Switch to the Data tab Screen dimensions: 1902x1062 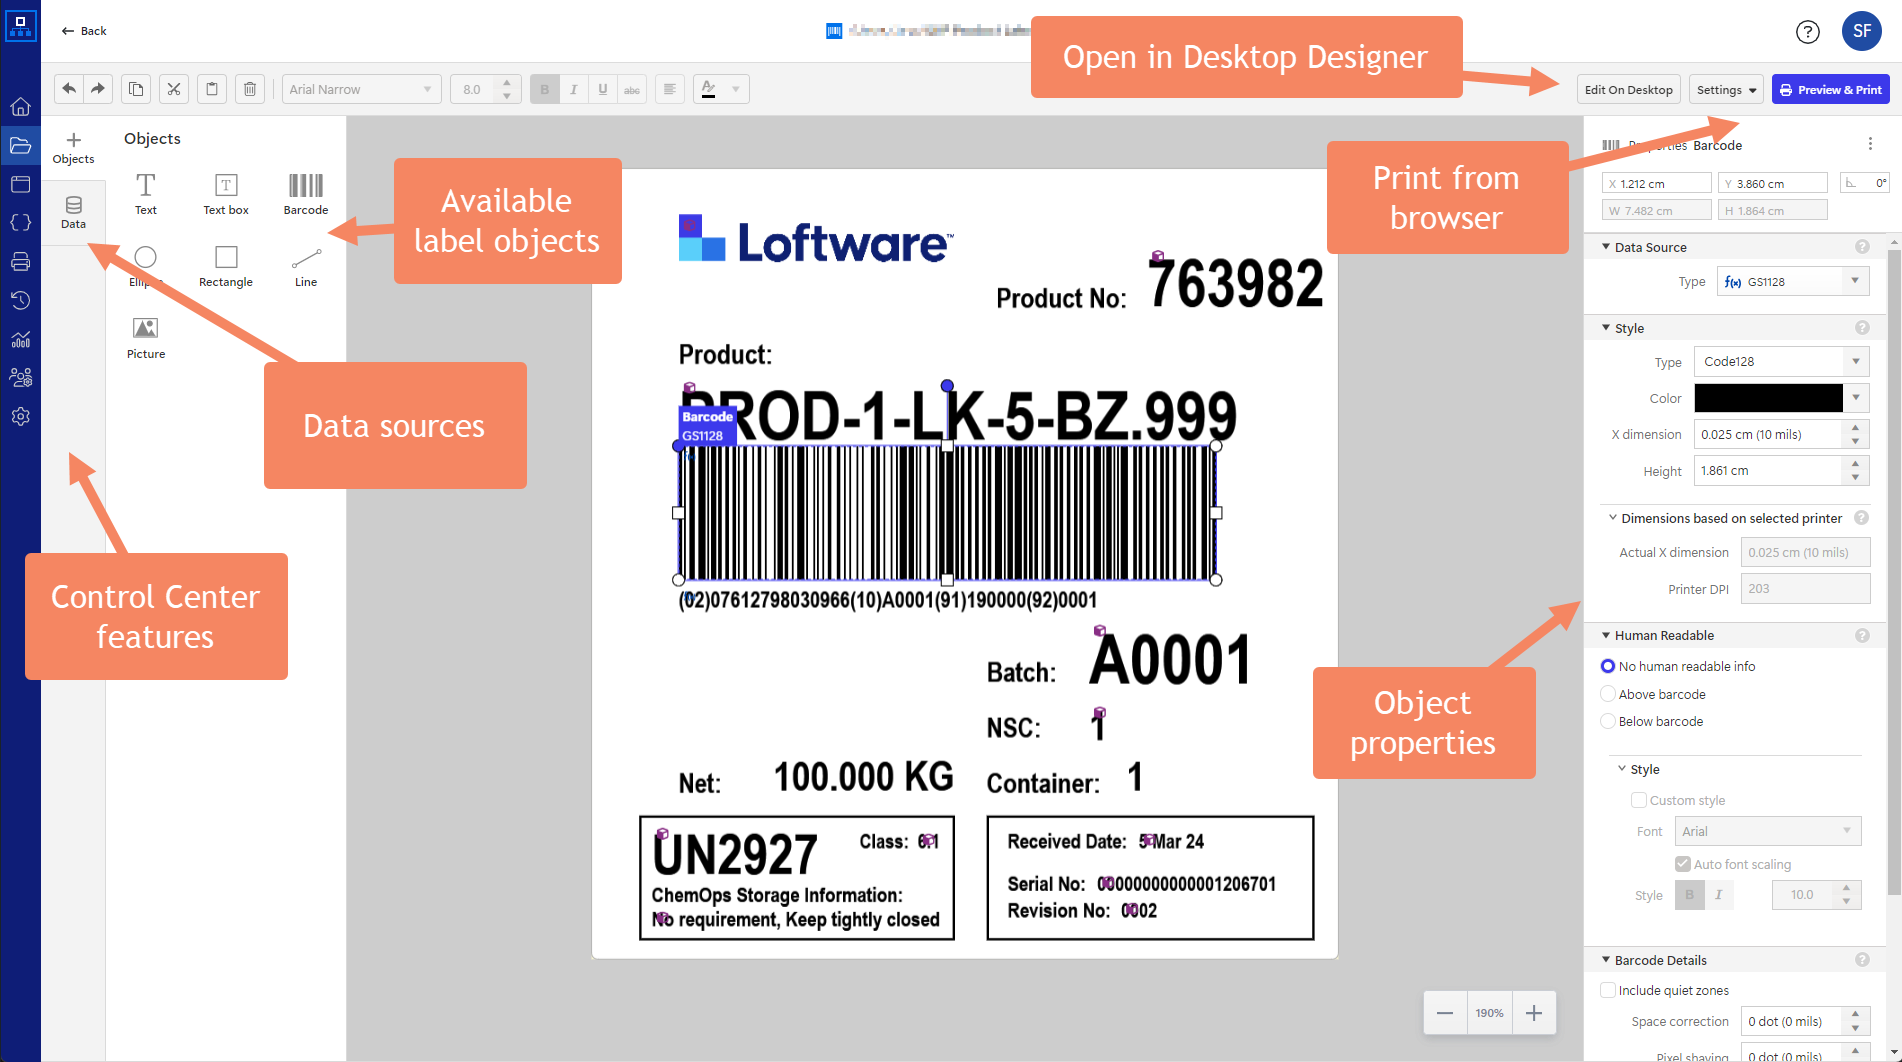[73, 212]
